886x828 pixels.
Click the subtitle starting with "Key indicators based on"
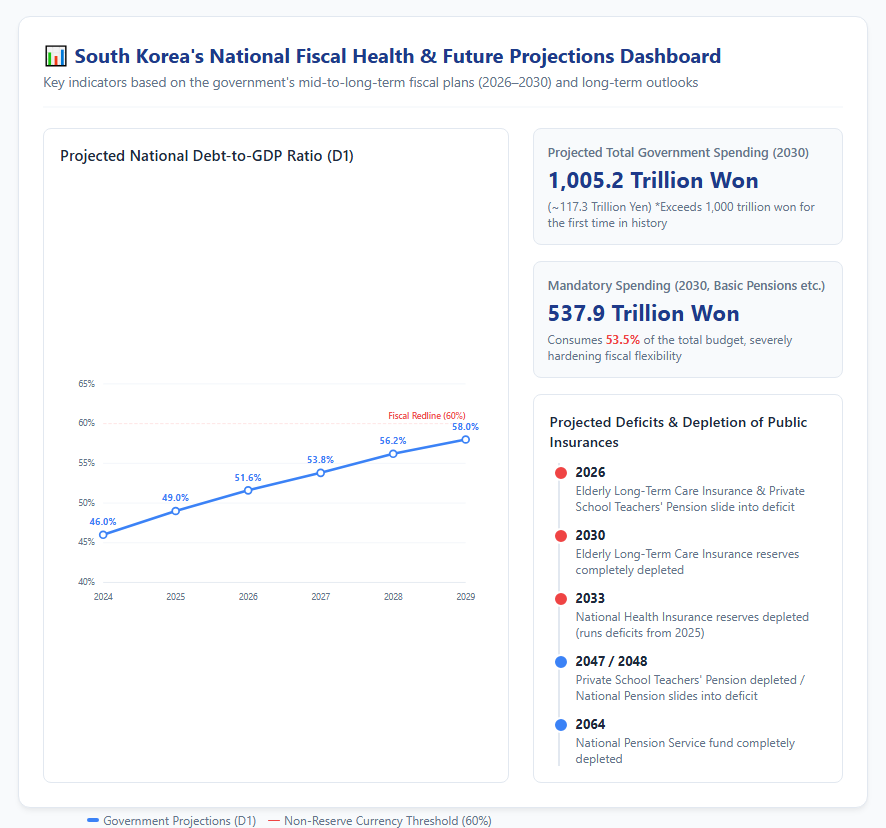coord(371,83)
